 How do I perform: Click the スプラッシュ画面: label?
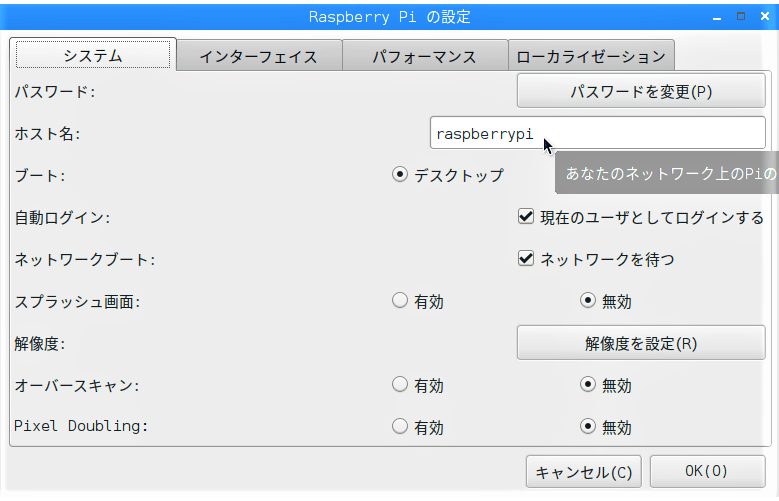[x=77, y=302]
